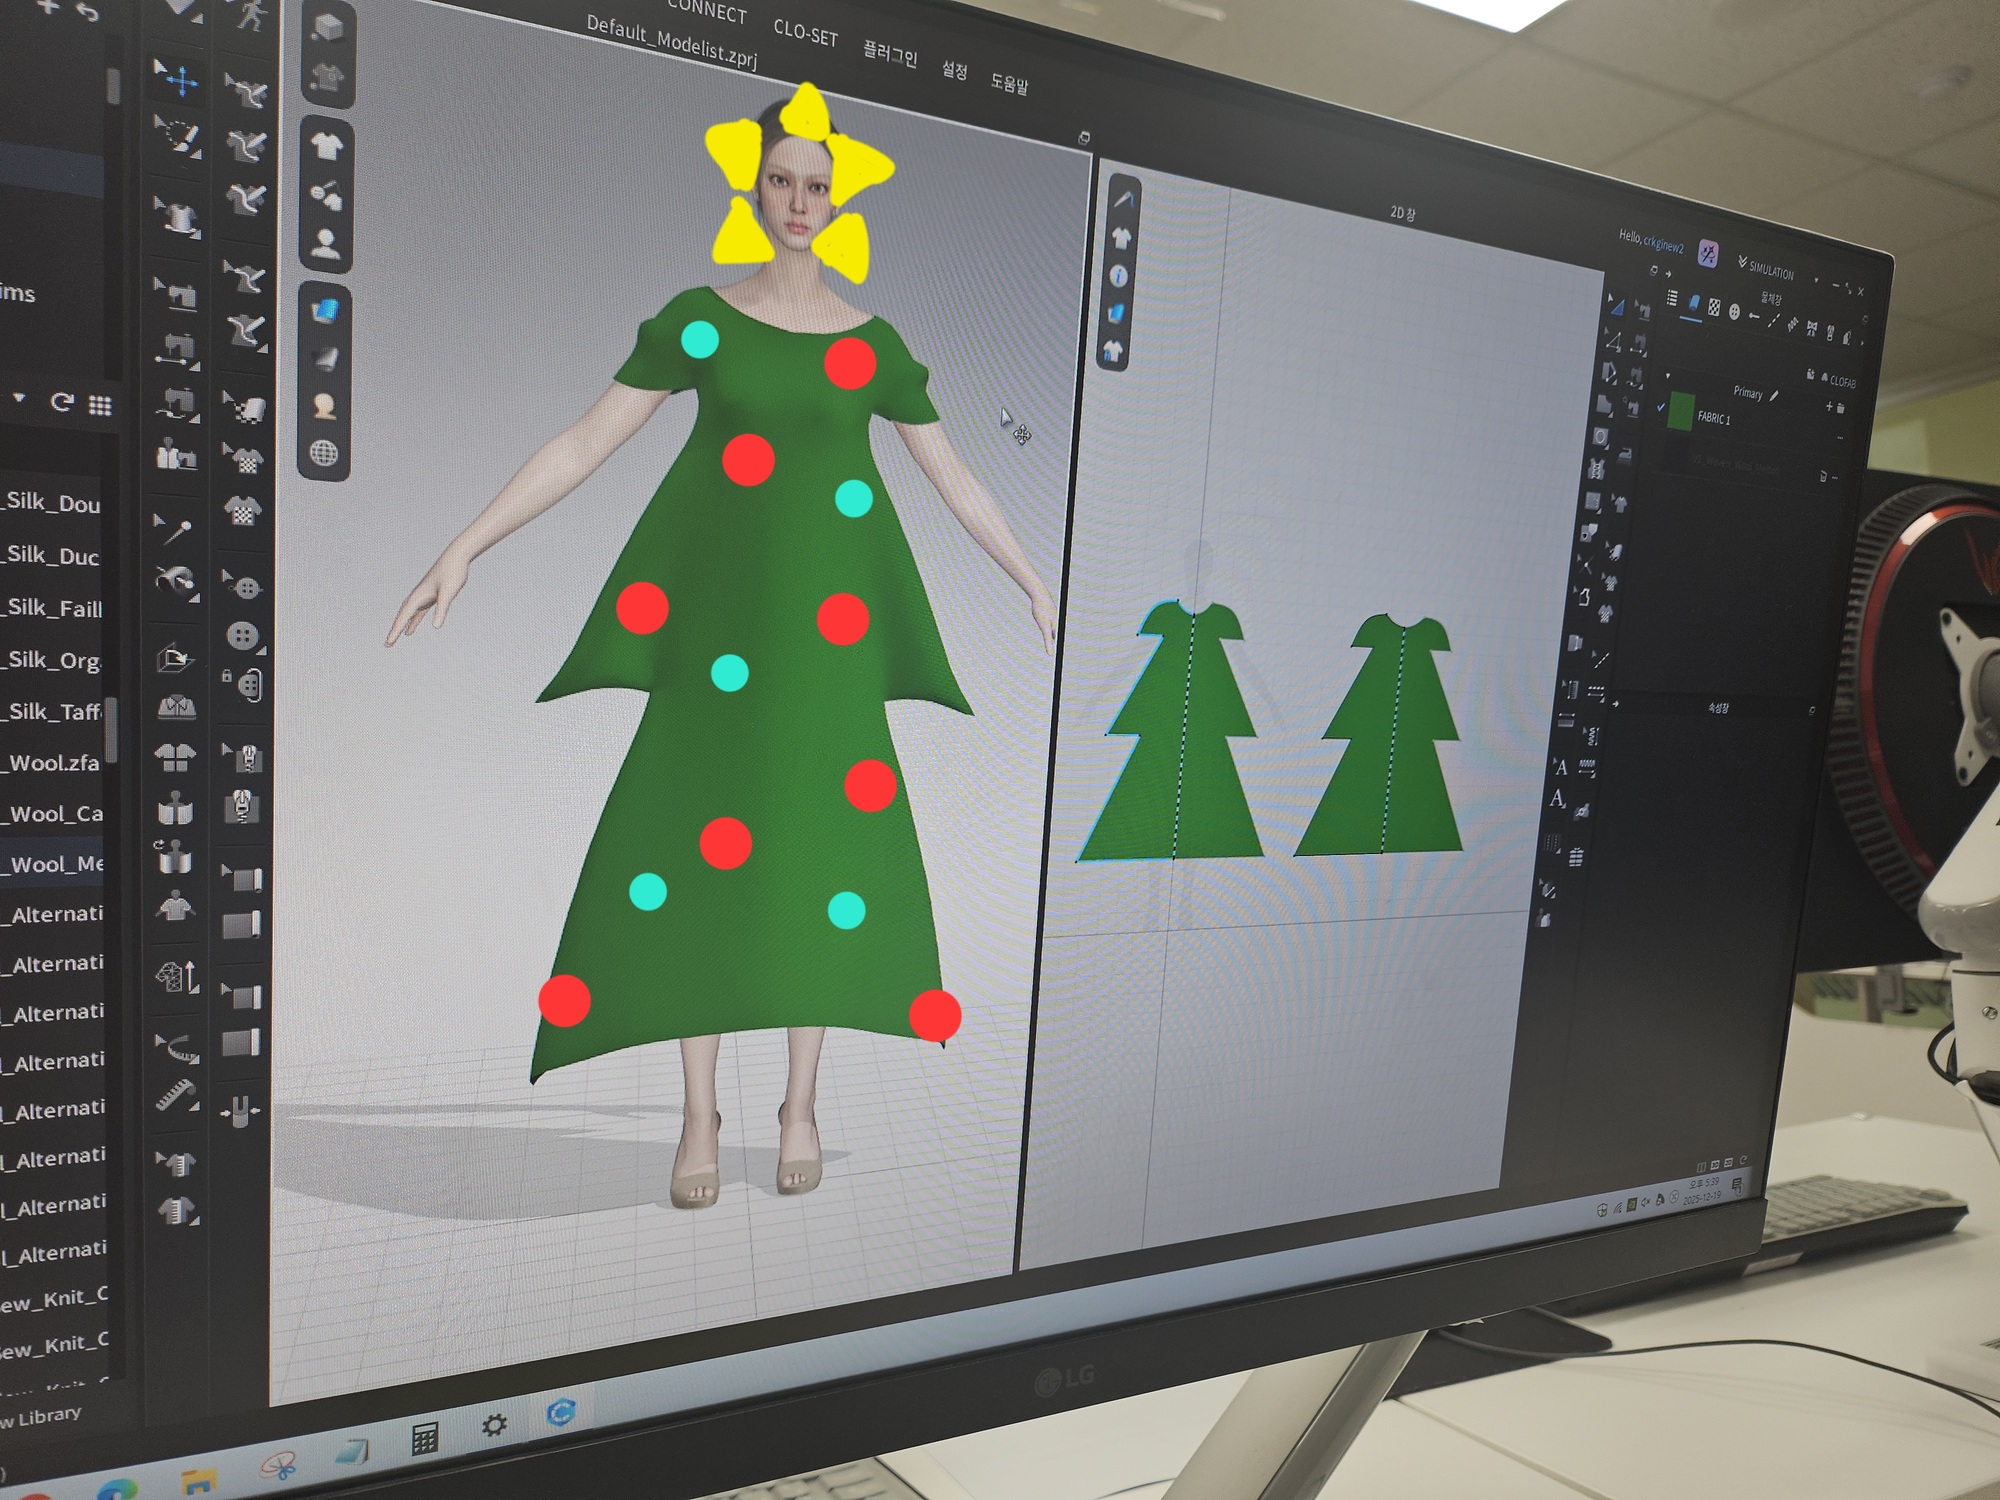Open the library dropdown arrow beside the refresh icon
This screenshot has height=1500, width=2000.
coord(20,399)
